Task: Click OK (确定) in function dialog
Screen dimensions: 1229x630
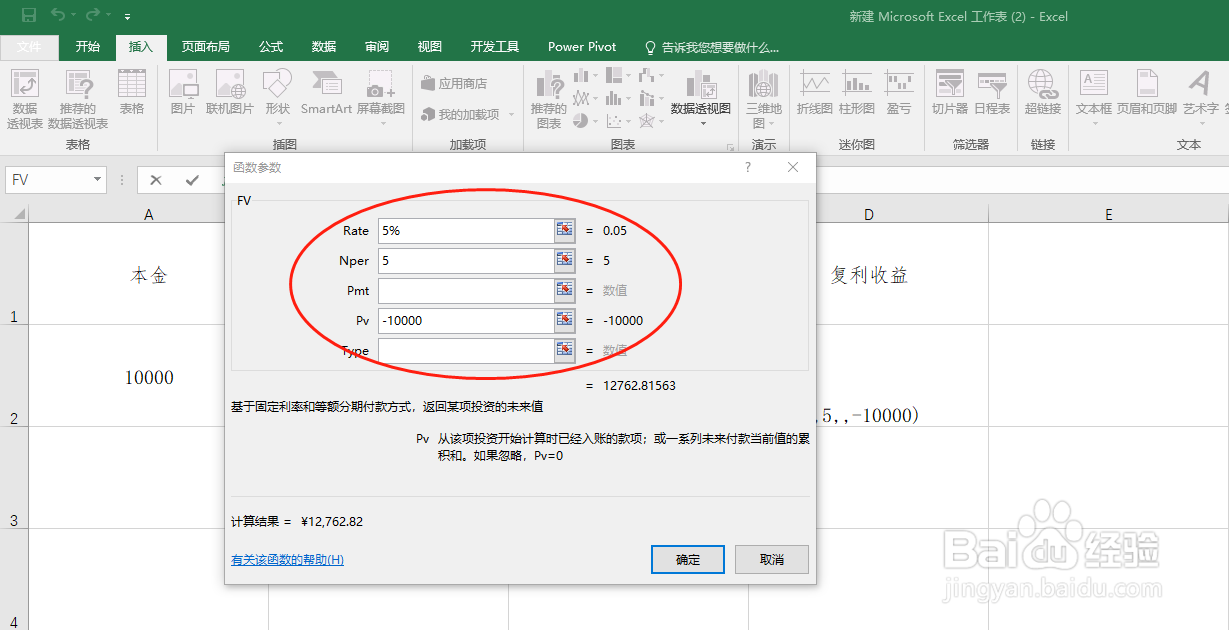Action: pos(688,559)
